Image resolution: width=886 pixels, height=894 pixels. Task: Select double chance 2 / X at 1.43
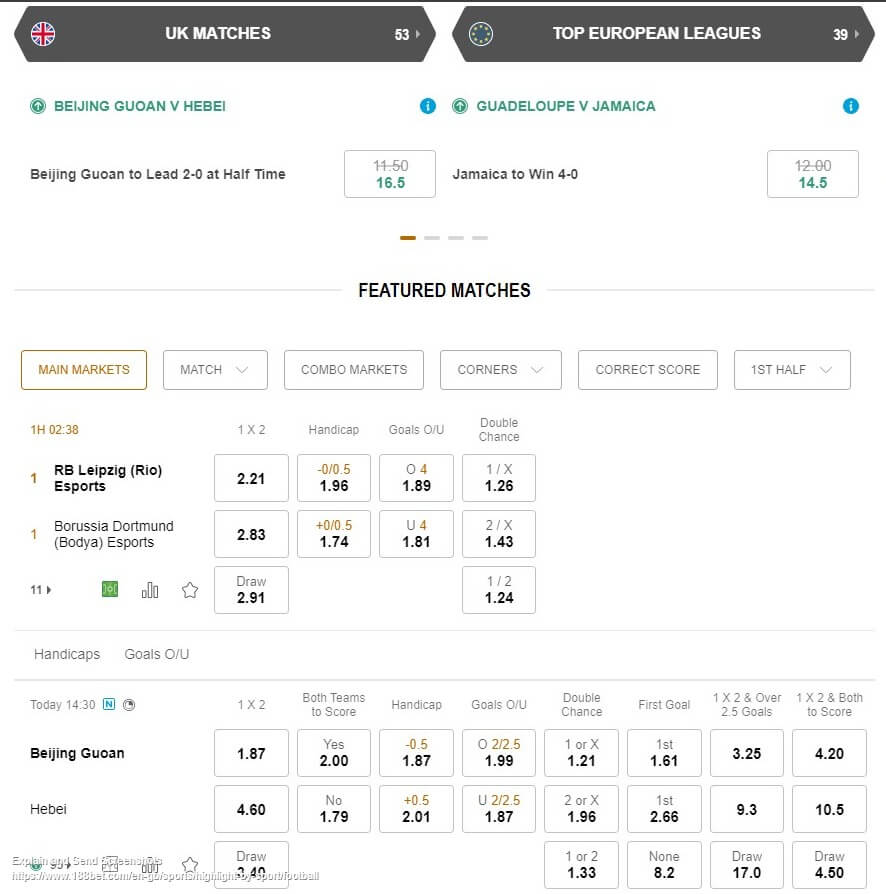[499, 534]
